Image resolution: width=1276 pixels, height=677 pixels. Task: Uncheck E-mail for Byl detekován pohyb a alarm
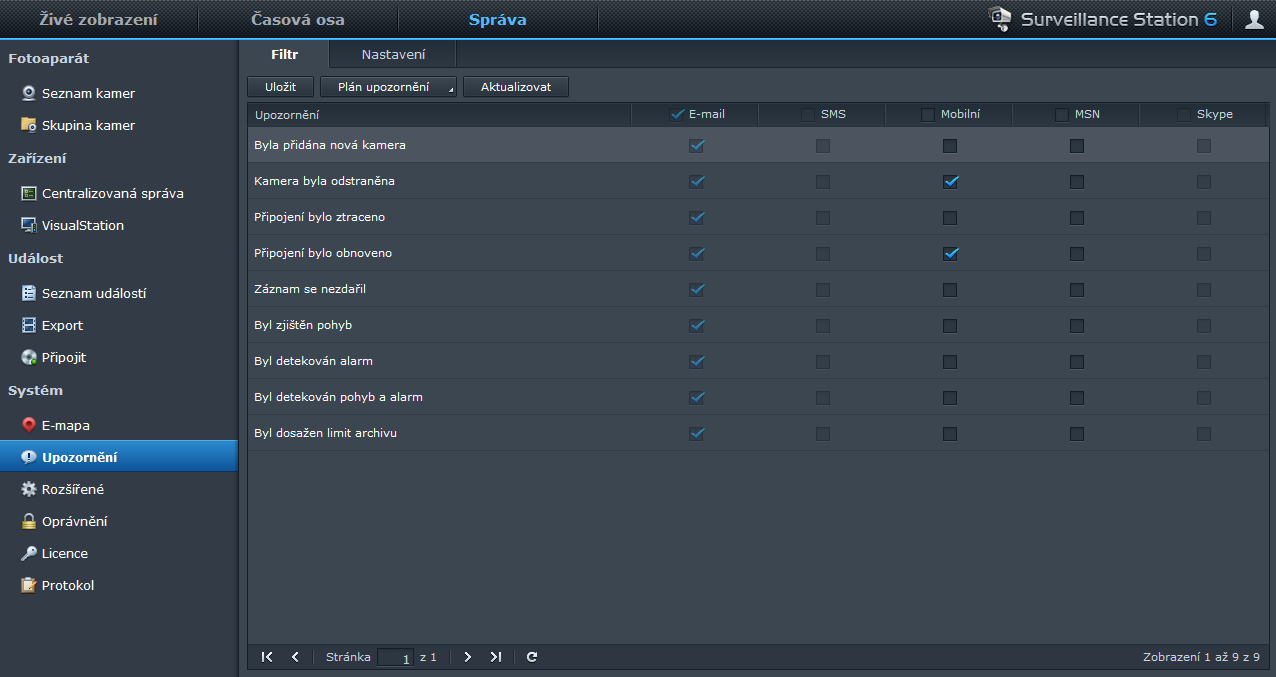coord(697,398)
